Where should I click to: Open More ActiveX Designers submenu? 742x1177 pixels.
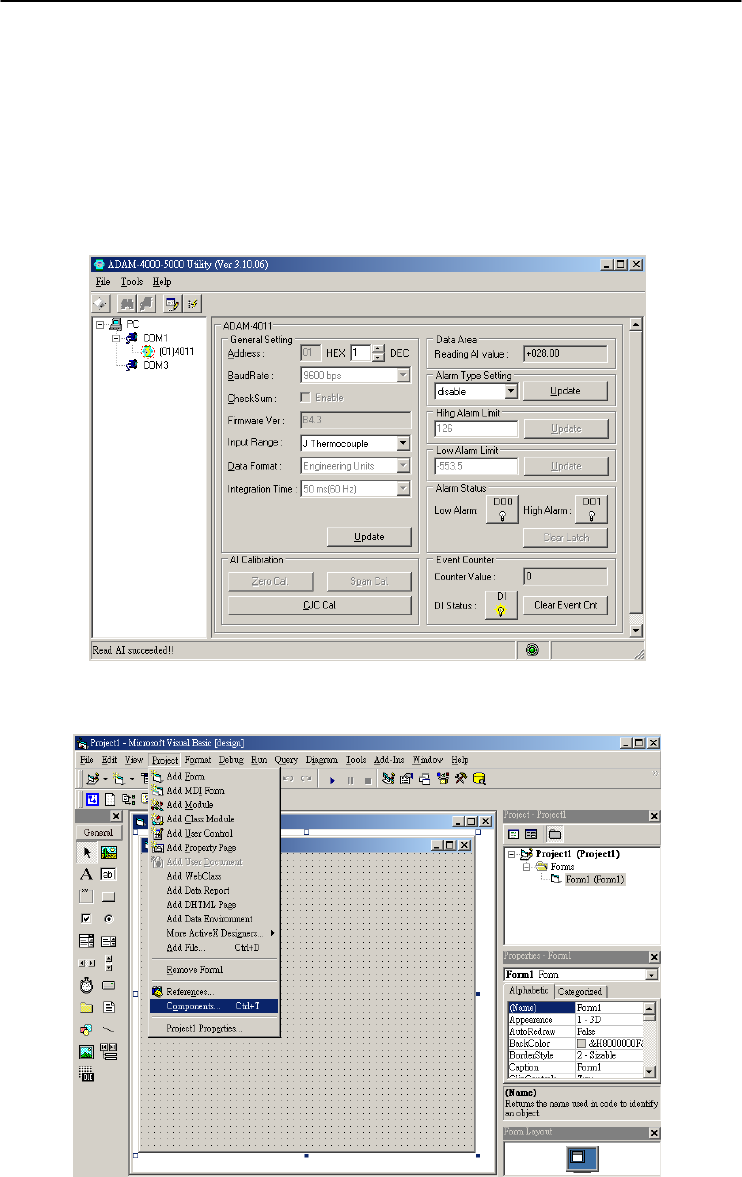pos(214,933)
